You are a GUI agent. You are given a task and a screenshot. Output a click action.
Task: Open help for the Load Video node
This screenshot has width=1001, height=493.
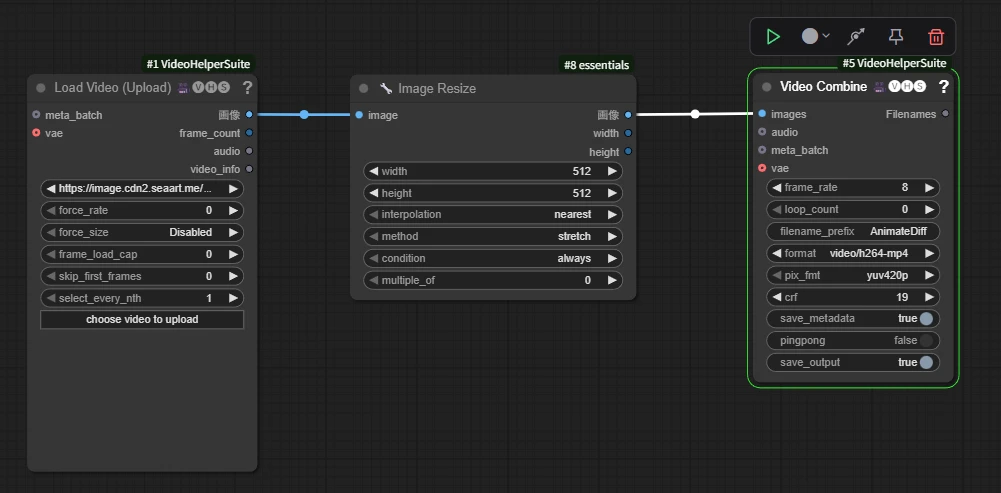point(247,88)
